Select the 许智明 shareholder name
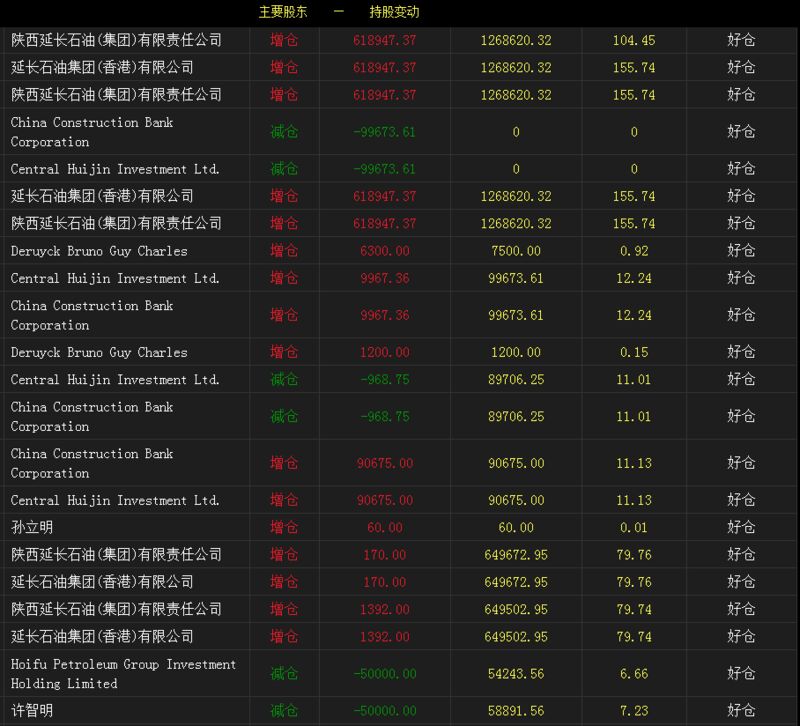Screen dimensions: 800x726 pos(32,711)
